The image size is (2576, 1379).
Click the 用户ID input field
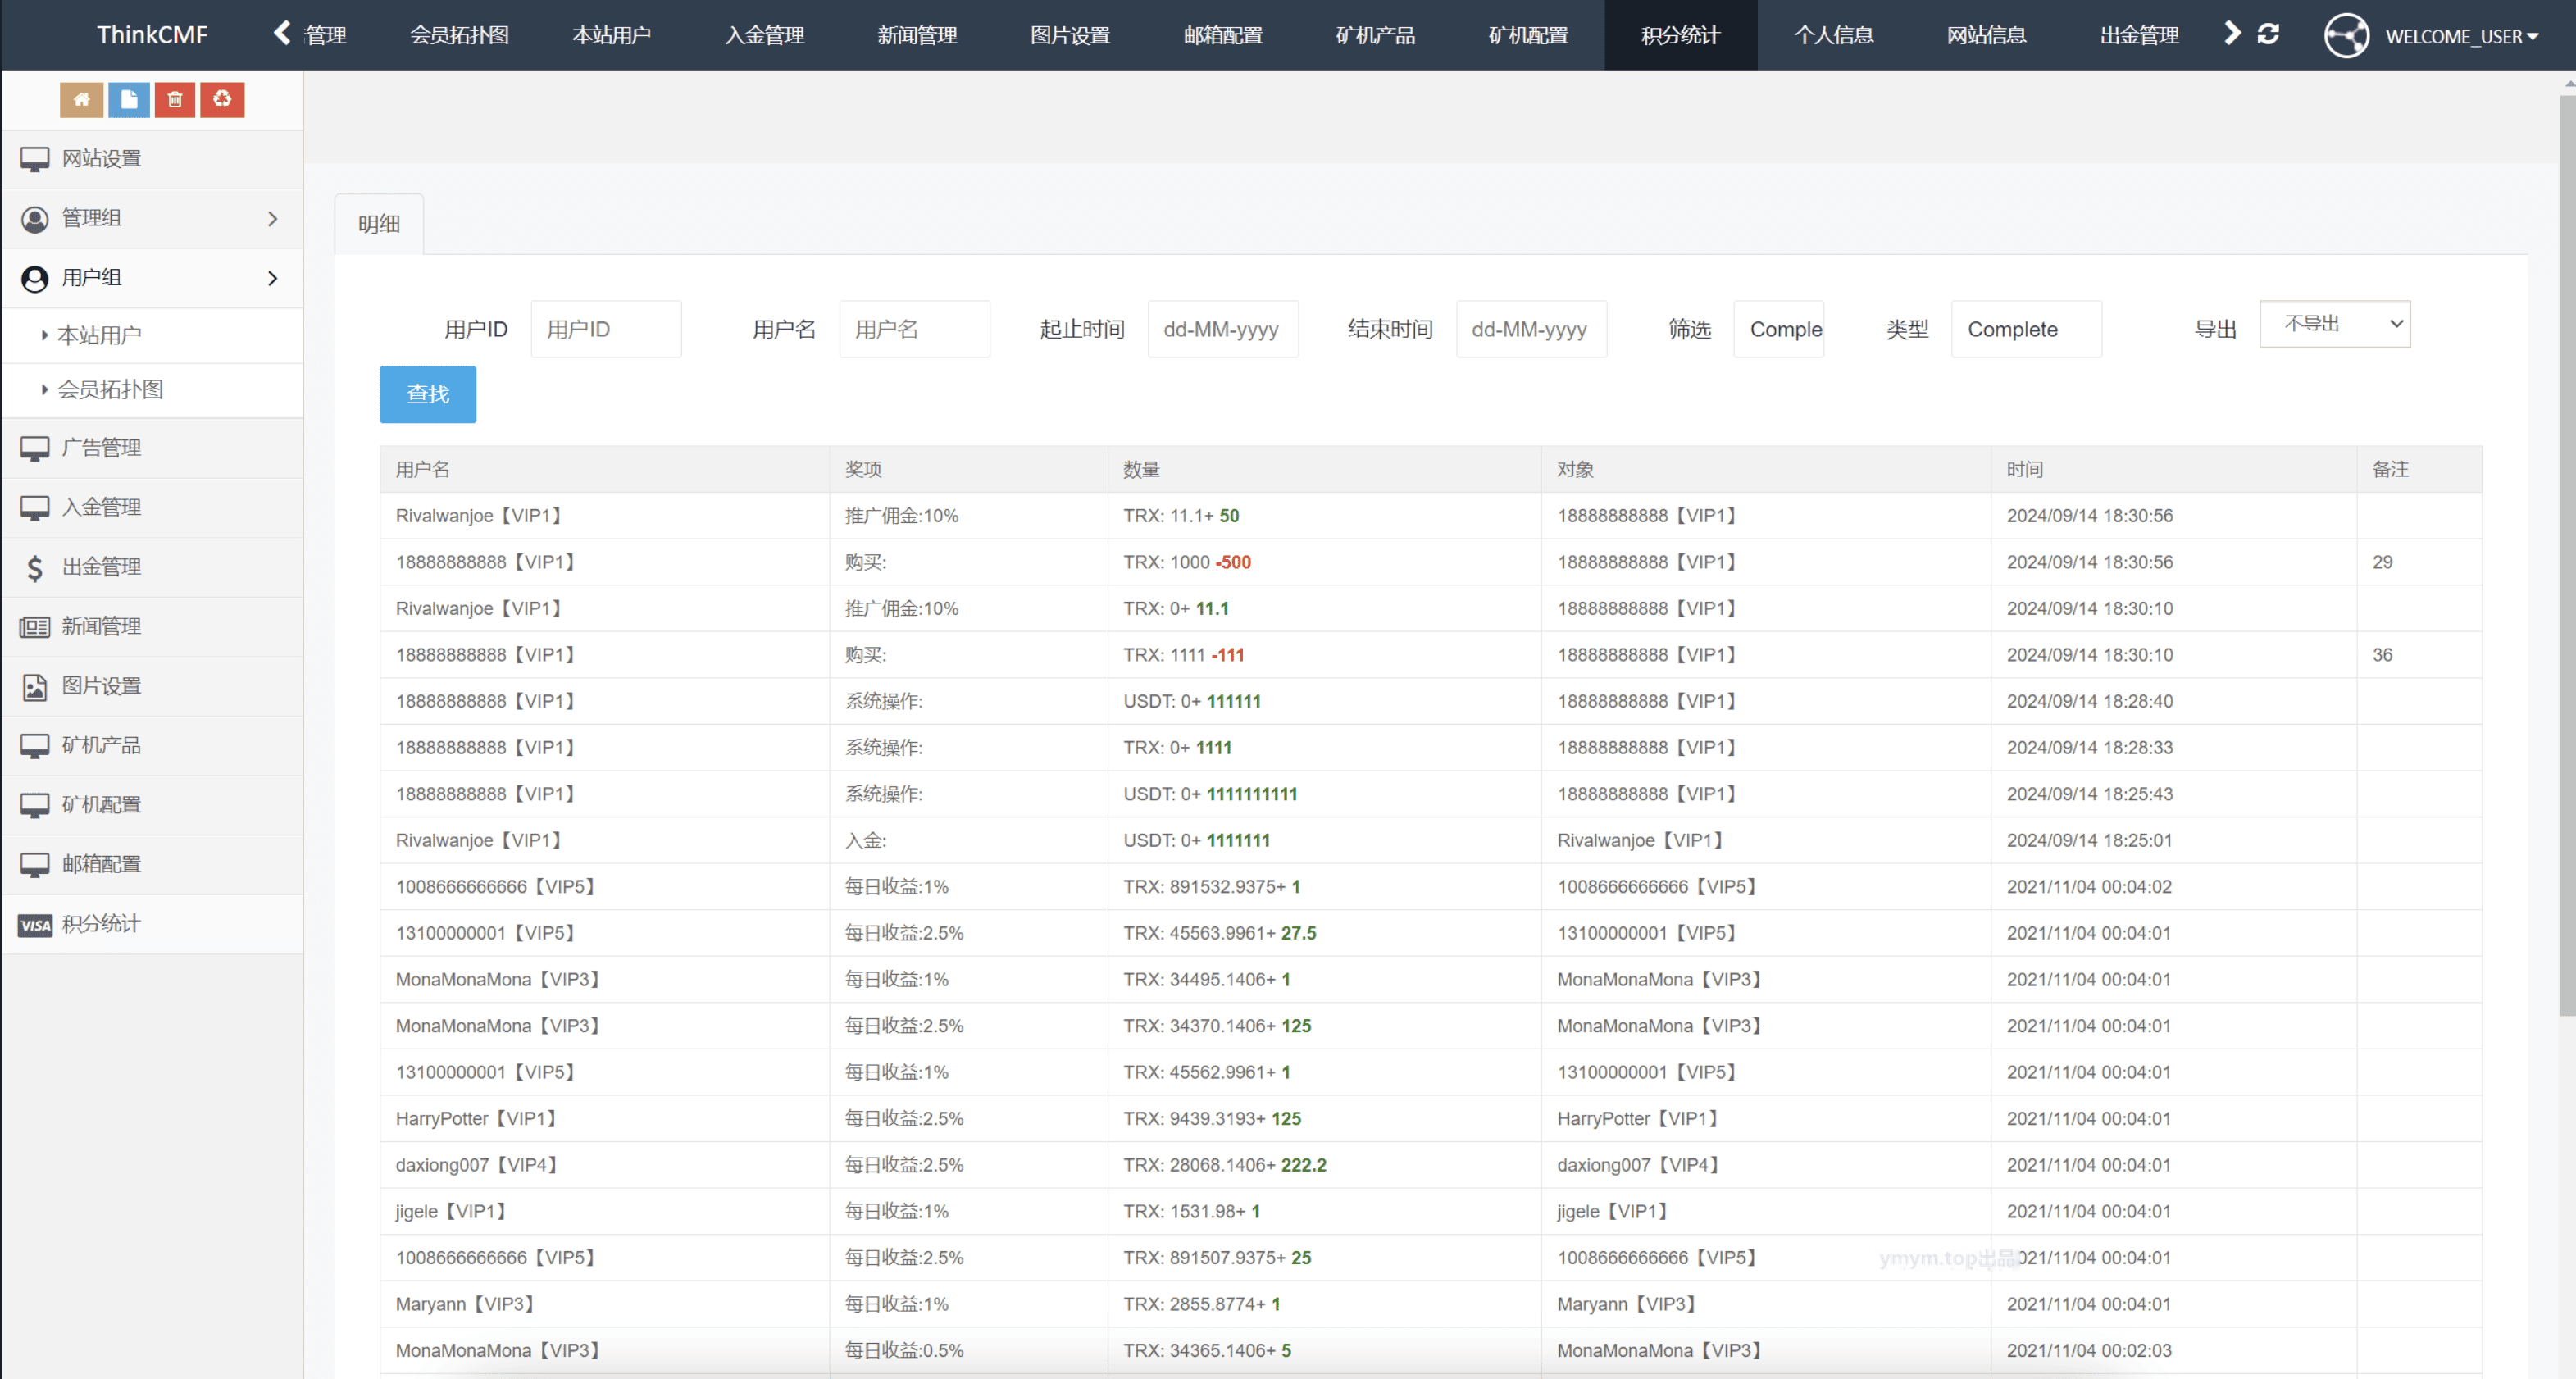pos(606,329)
